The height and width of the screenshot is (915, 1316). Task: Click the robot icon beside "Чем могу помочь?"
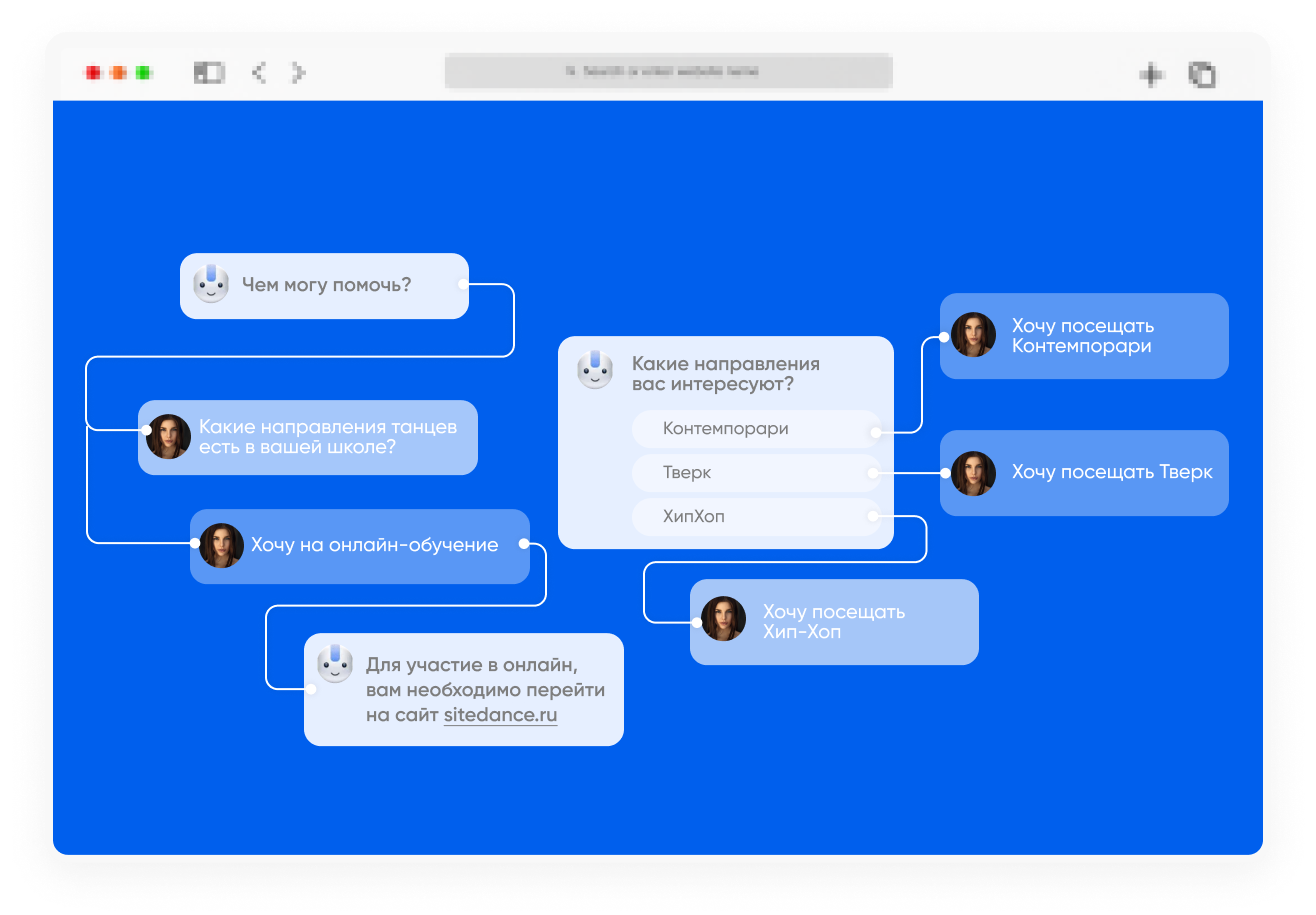click(x=211, y=284)
